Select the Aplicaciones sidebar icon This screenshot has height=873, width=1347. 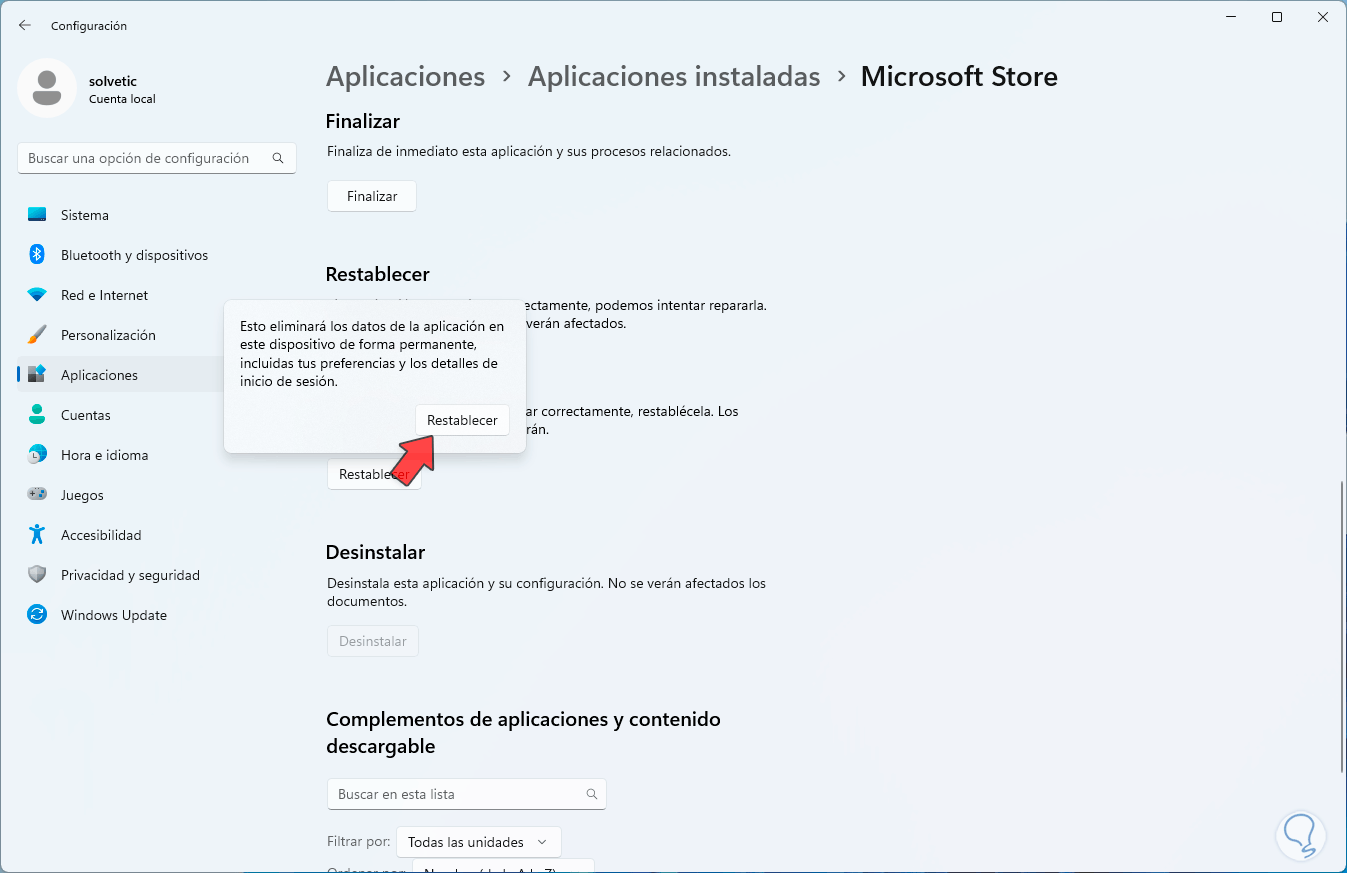pyautogui.click(x=37, y=375)
